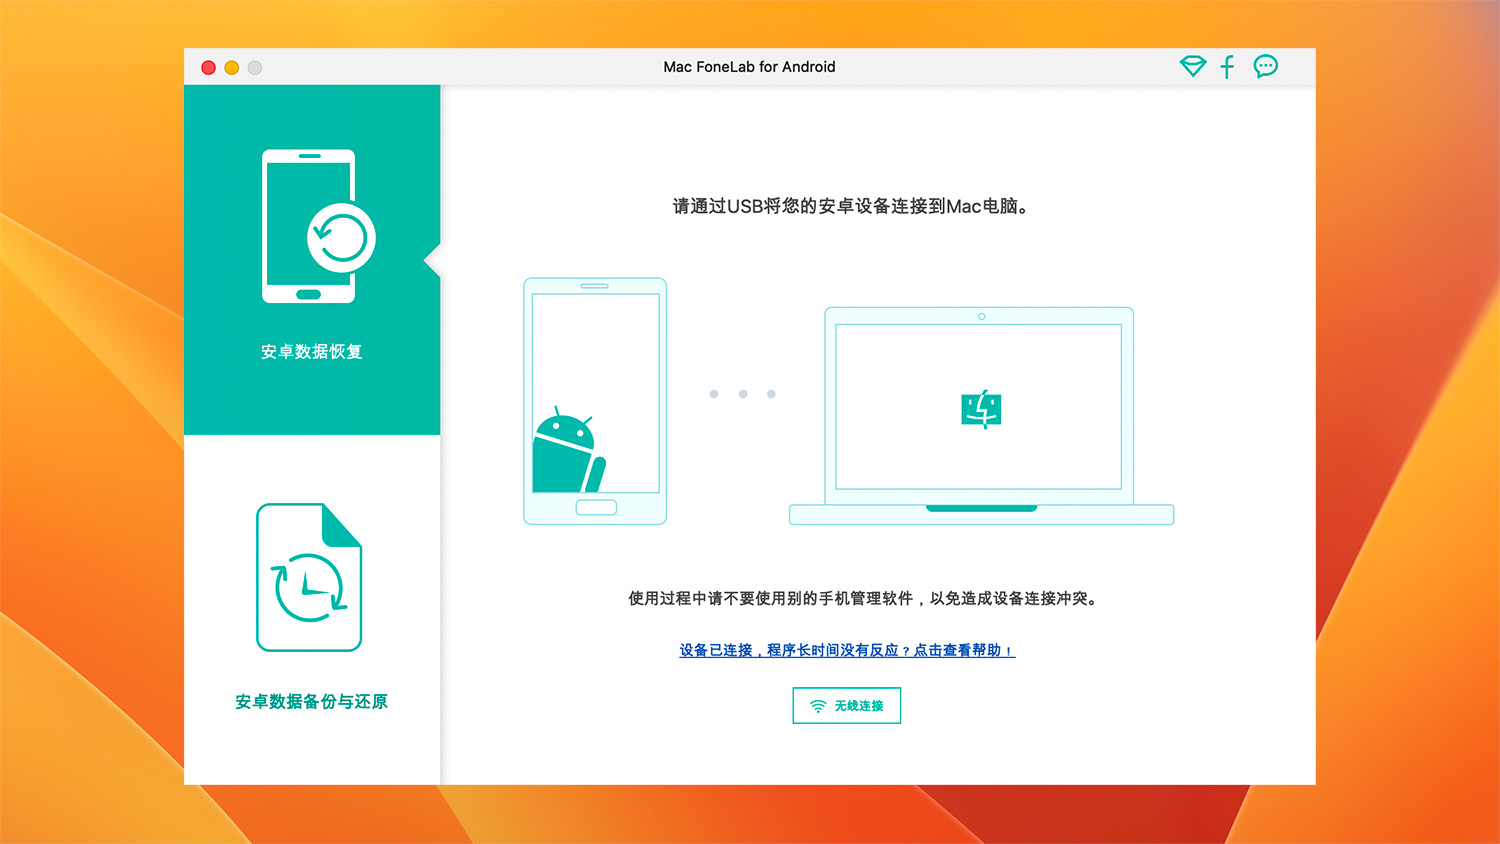Click the clock restore icon on the document

pos(307,586)
